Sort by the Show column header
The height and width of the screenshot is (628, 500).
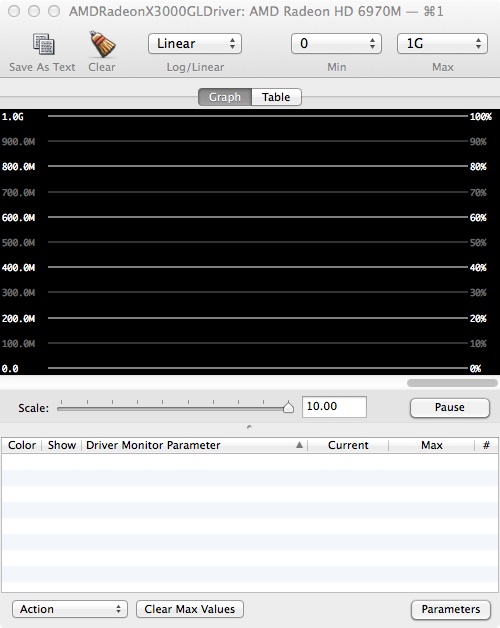click(62, 445)
